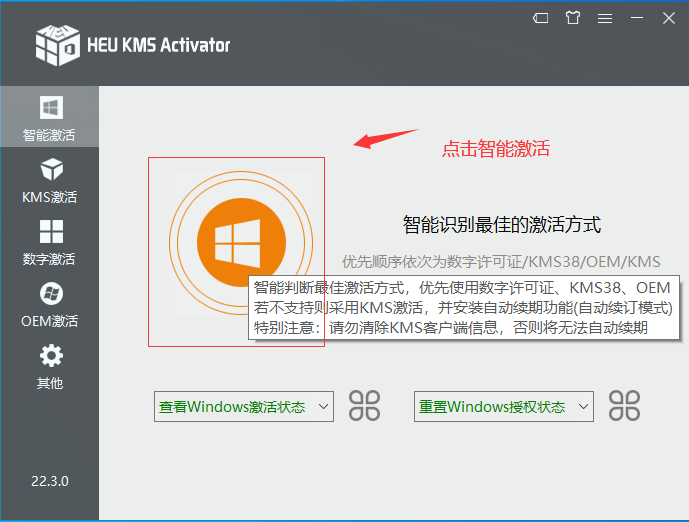The height and width of the screenshot is (522, 689).
Task: Open the 其他 settings tab
Action: (49, 366)
